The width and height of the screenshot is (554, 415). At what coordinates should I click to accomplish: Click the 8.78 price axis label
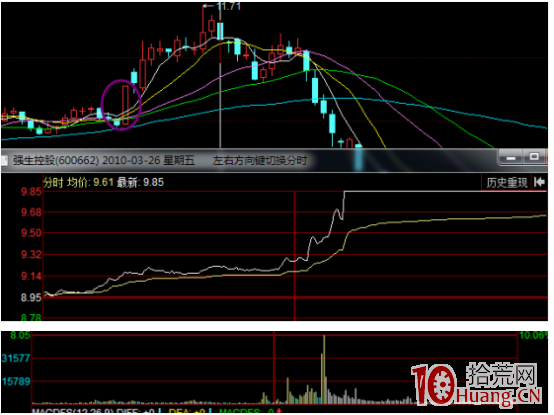[31, 318]
